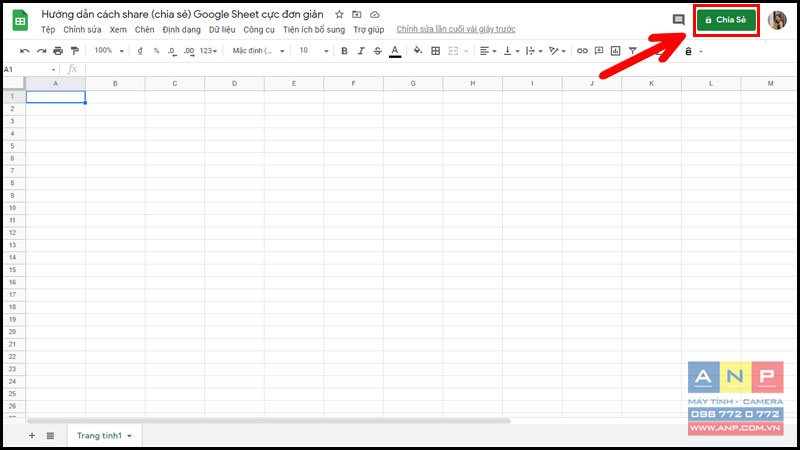This screenshot has height=450, width=800.
Task: Select the Paint format tool
Action: coord(75,51)
